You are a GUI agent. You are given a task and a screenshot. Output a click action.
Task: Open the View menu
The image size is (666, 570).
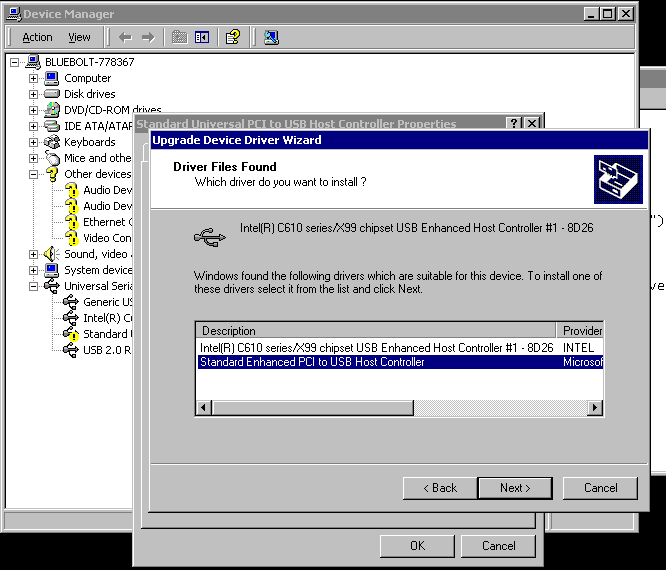[79, 37]
